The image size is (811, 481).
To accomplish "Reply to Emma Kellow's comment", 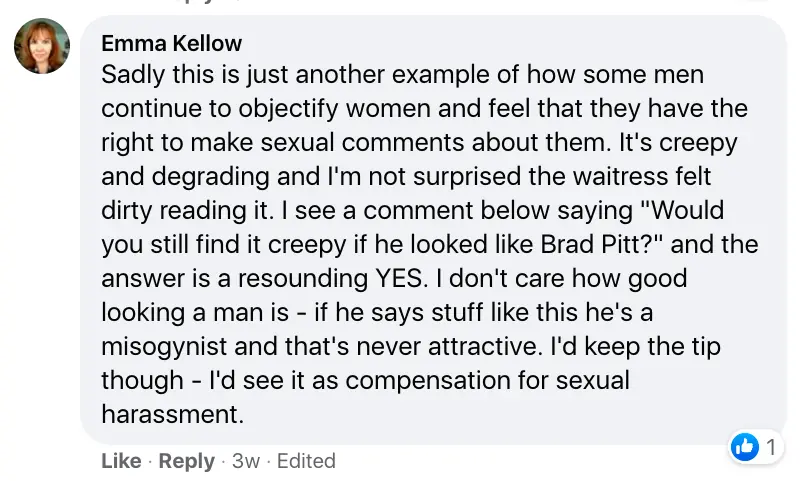I will pyautogui.click(x=187, y=460).
